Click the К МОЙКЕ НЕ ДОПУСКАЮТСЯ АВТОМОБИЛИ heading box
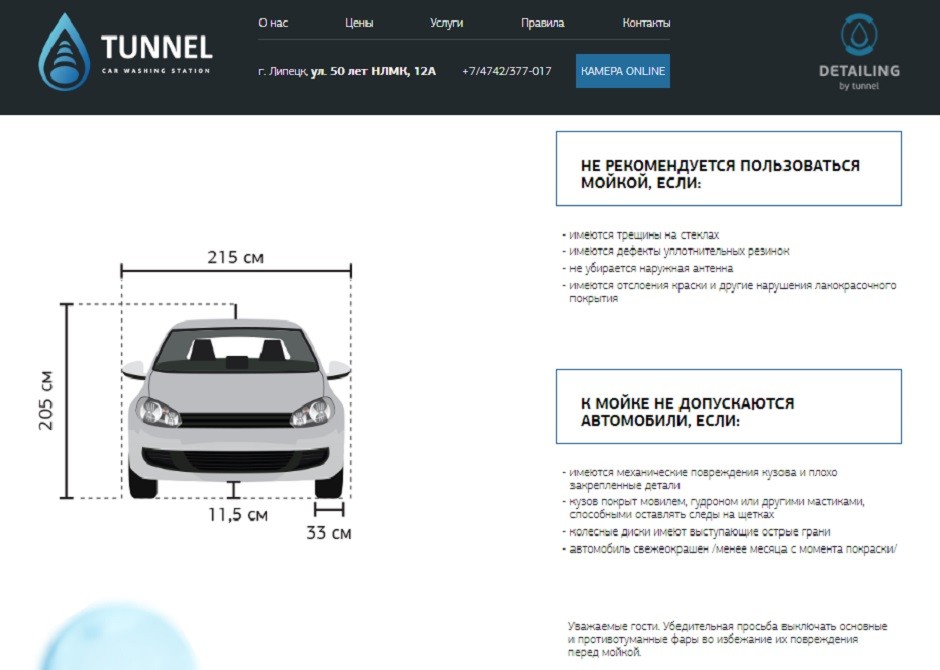940x670 pixels. click(x=728, y=406)
